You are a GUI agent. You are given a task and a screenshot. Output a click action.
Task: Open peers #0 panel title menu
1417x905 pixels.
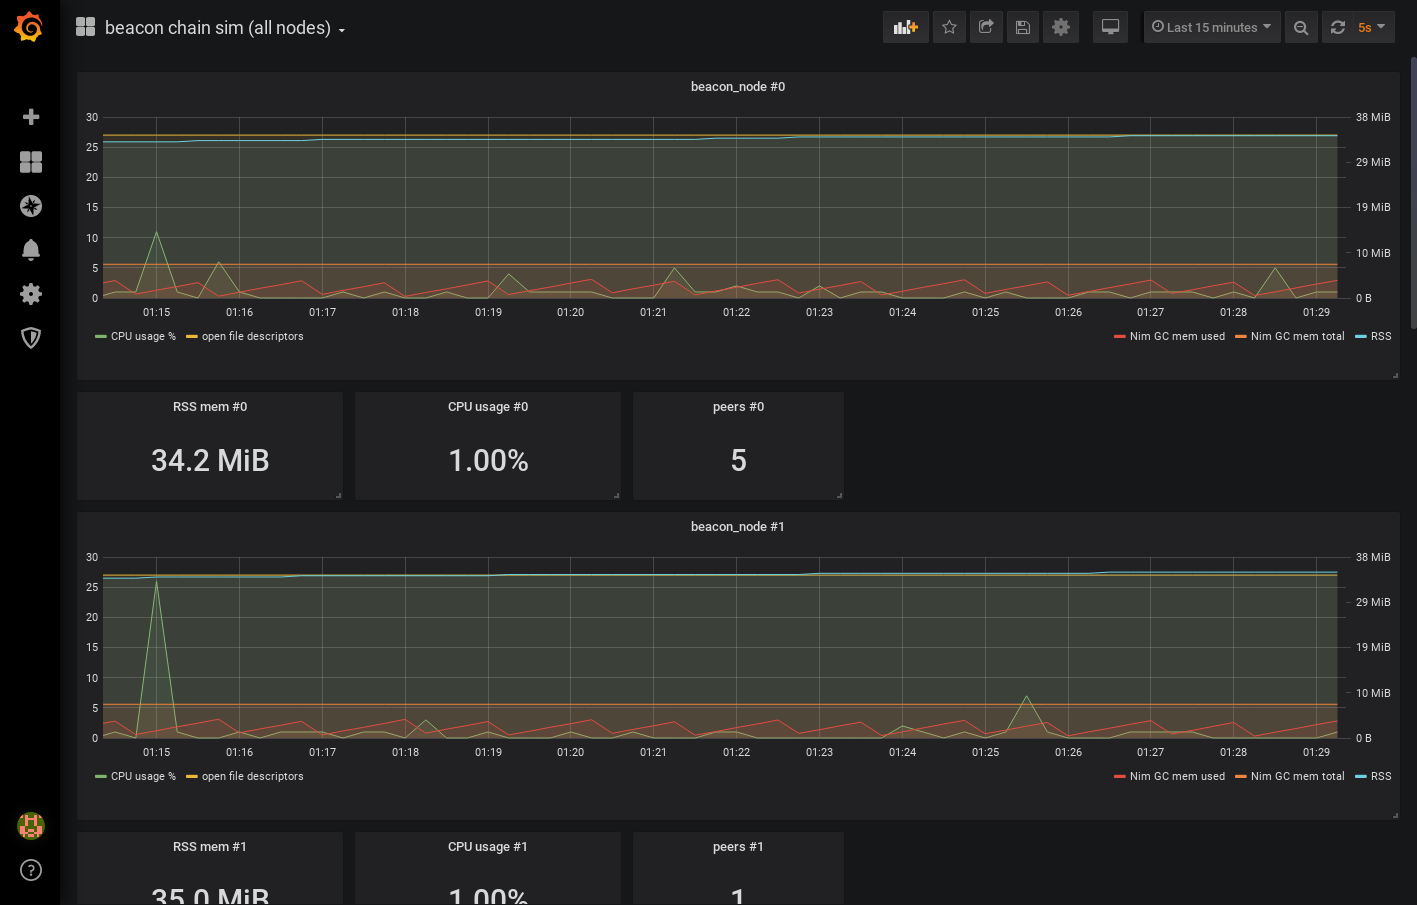pyautogui.click(x=738, y=407)
